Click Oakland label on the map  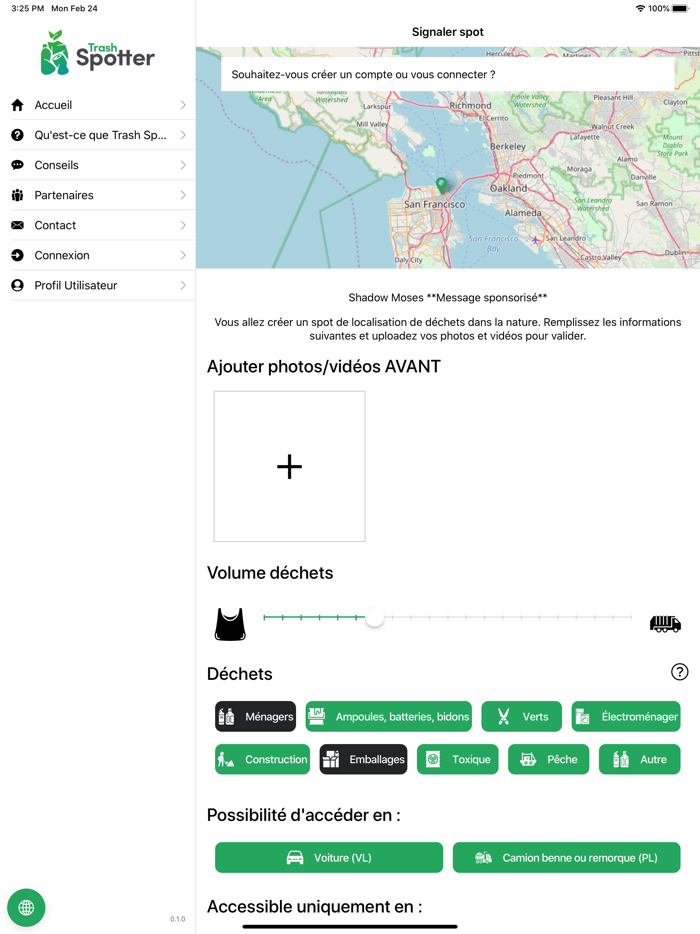pos(508,188)
